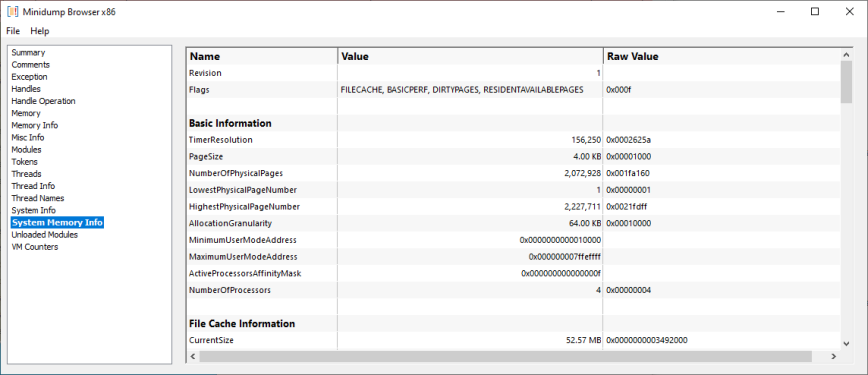The height and width of the screenshot is (375, 868).
Task: Click the 52.57 MB value
Action: click(582, 340)
